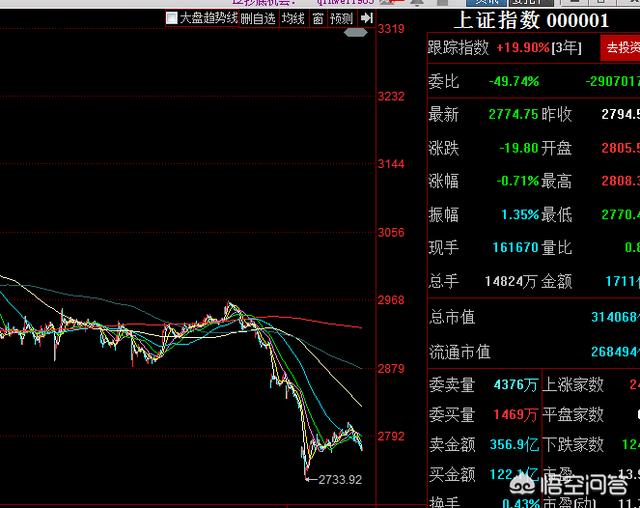This screenshot has height=508, width=640.
Task: Click the 流通市值 label
Action: coord(460,352)
